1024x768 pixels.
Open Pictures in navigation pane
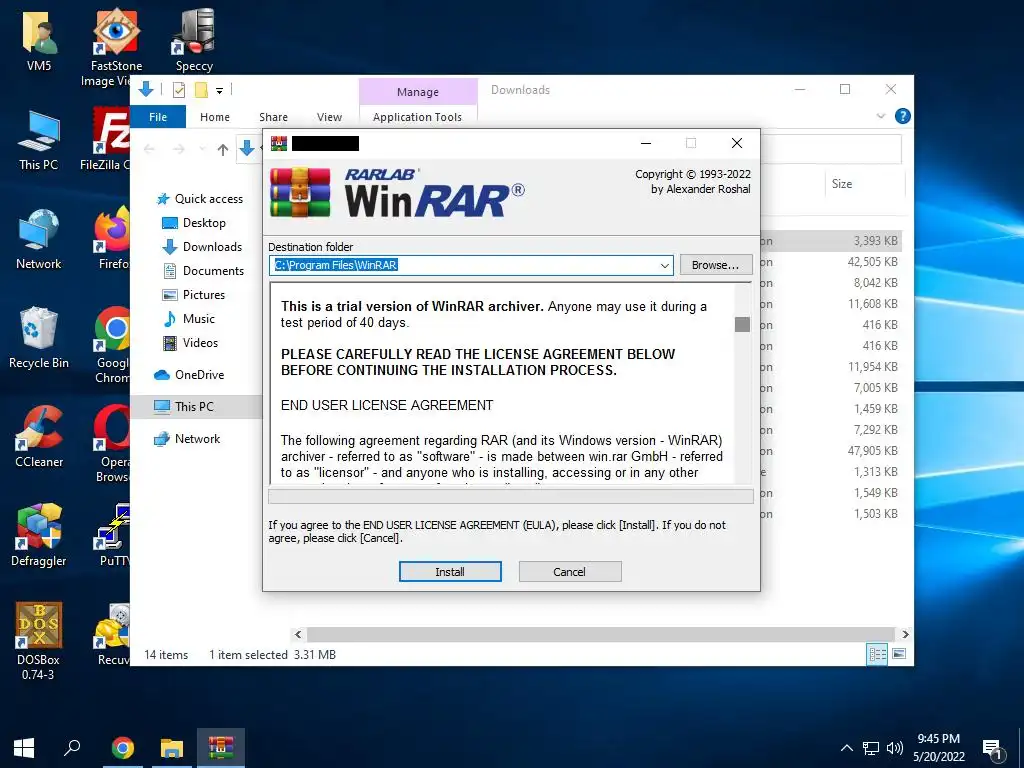click(x=194, y=295)
